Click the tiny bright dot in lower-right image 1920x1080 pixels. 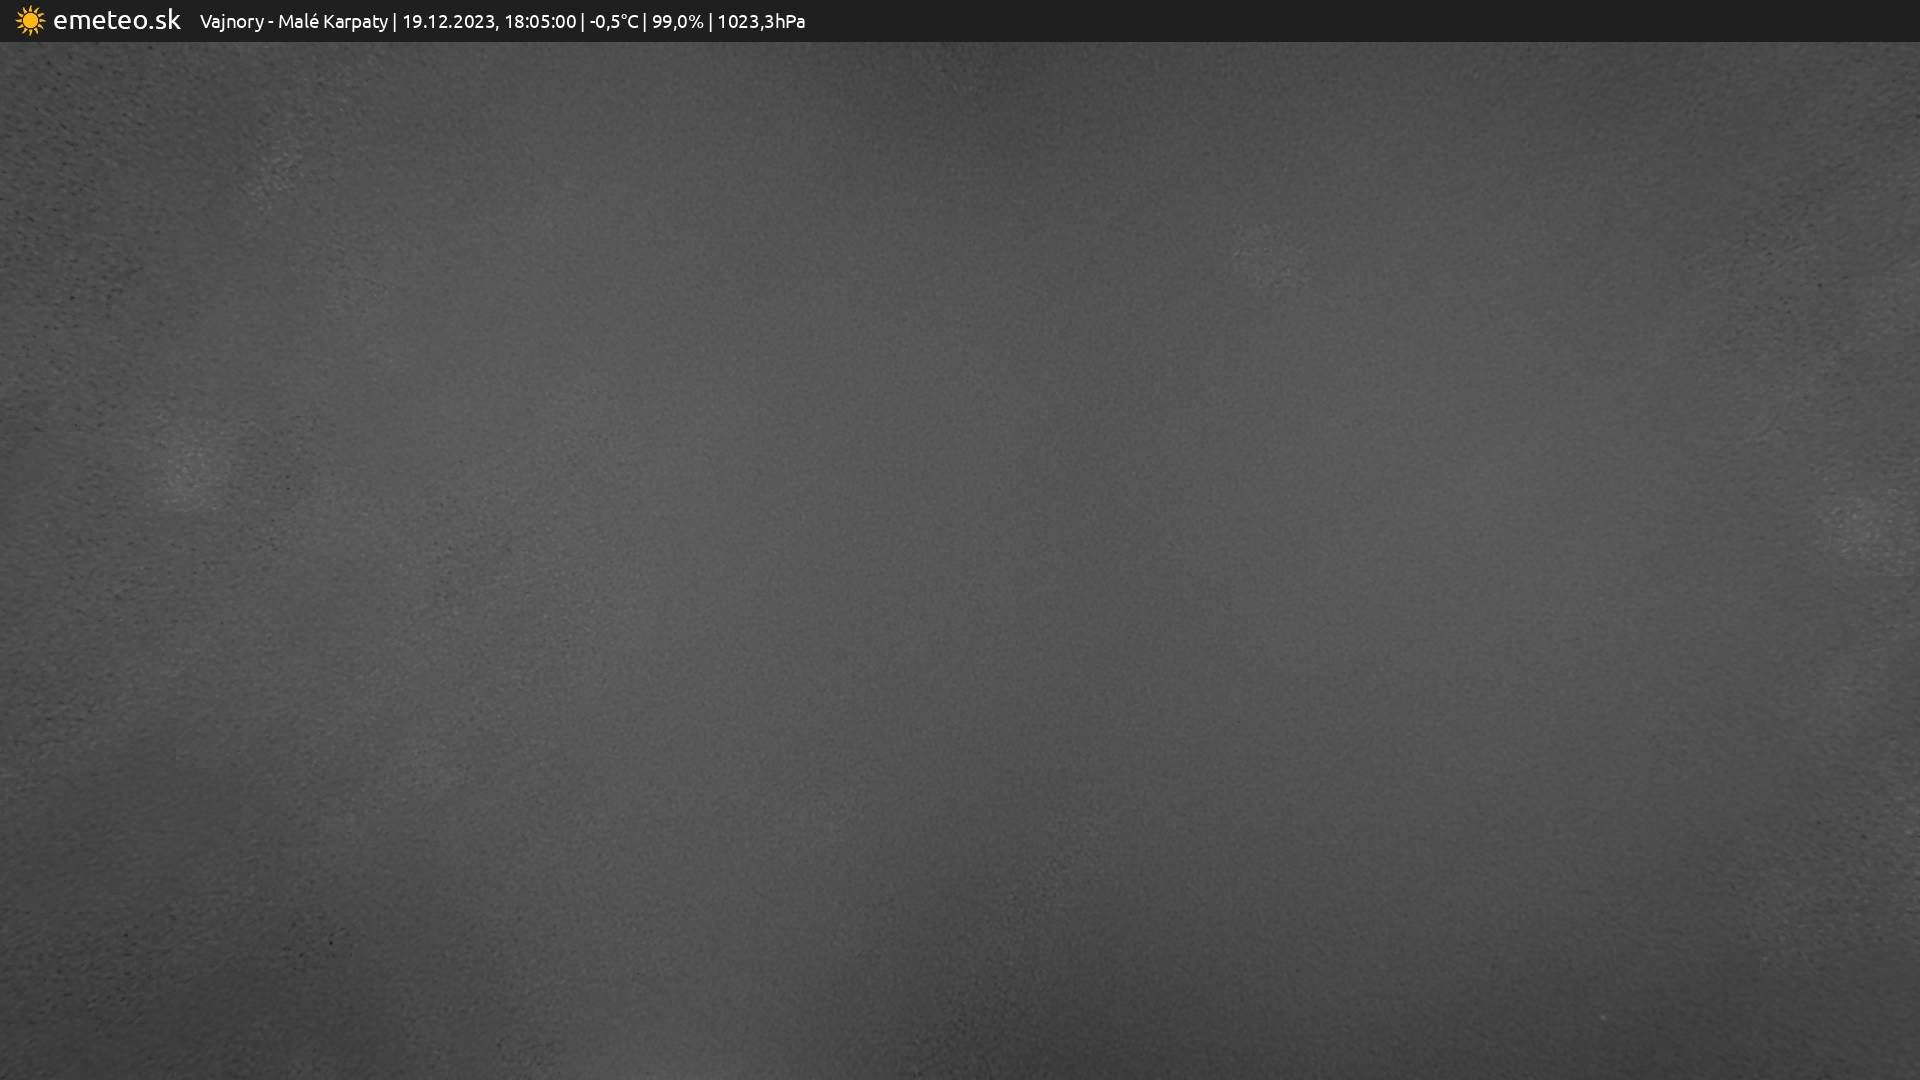point(1602,1018)
